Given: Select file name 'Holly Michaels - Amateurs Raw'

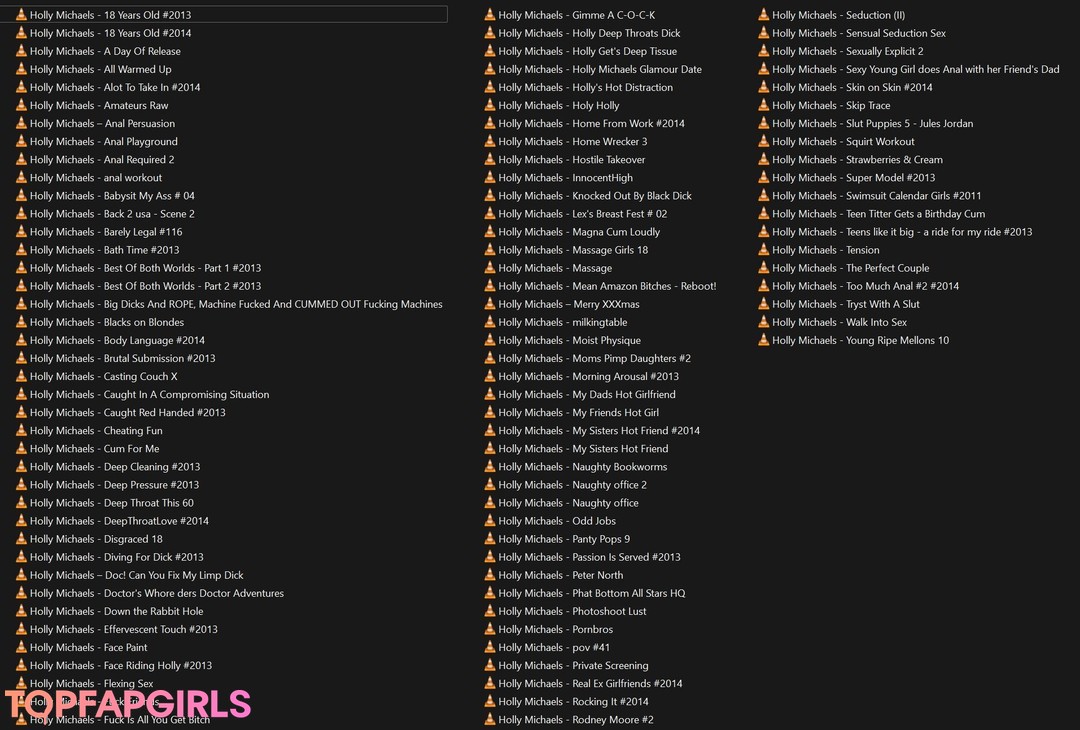Looking at the screenshot, I should coord(98,105).
